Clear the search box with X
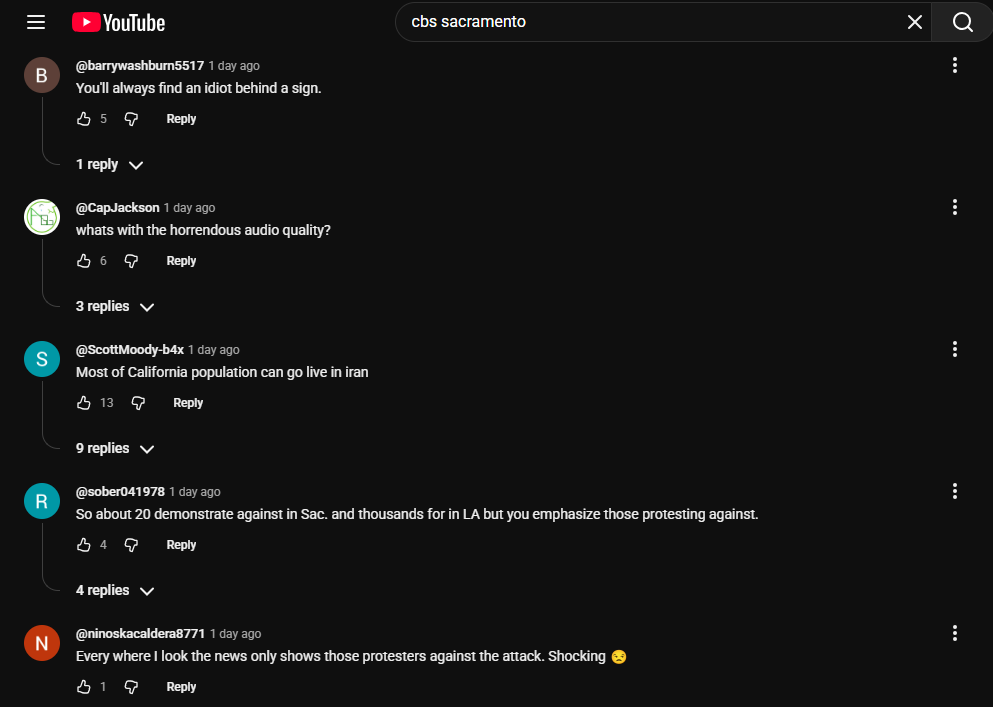The width and height of the screenshot is (993, 707). tap(914, 22)
